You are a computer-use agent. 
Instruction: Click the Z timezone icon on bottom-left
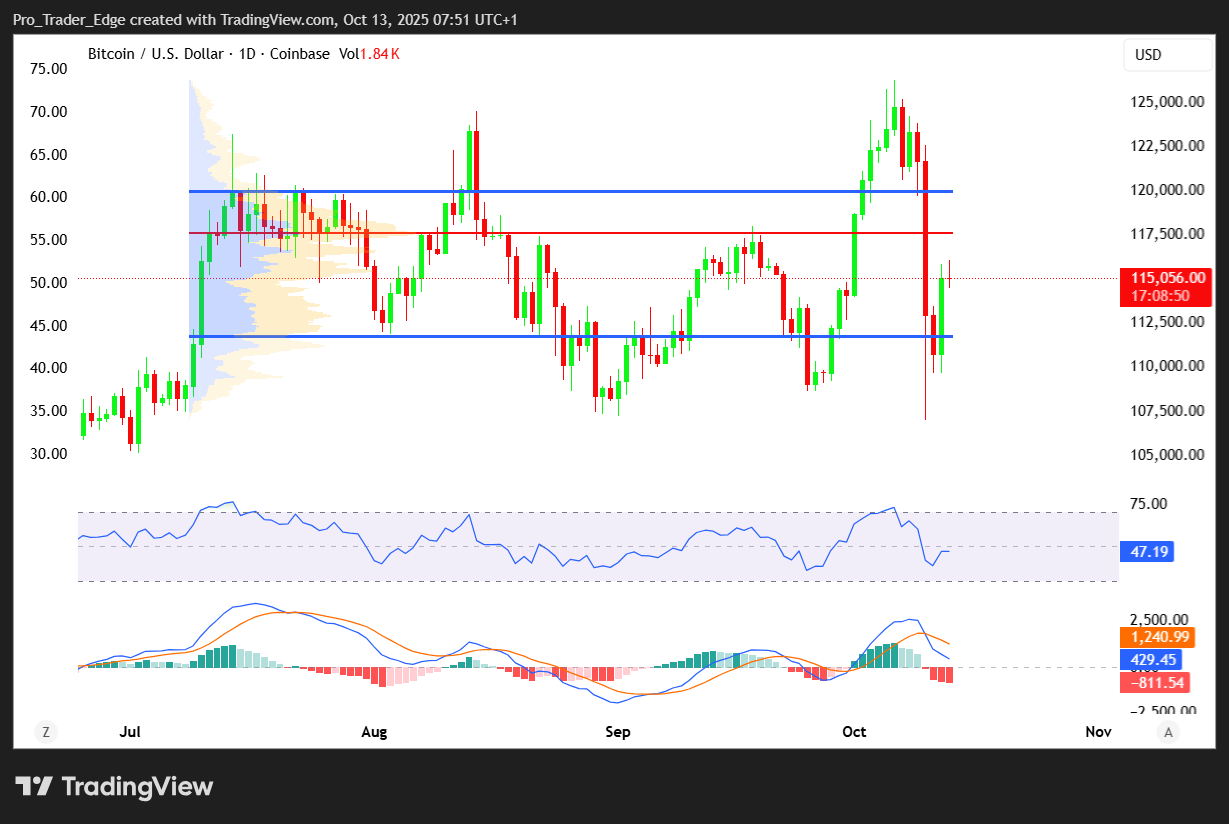pyautogui.click(x=45, y=732)
